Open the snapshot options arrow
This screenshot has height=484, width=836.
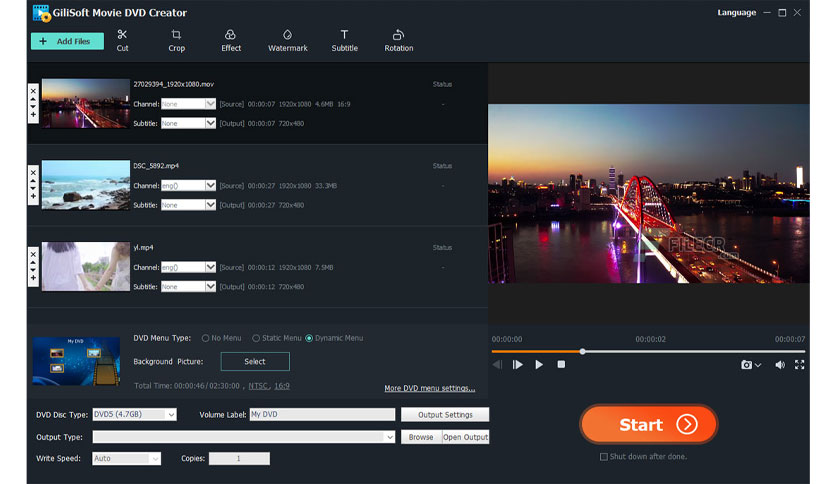[758, 365]
